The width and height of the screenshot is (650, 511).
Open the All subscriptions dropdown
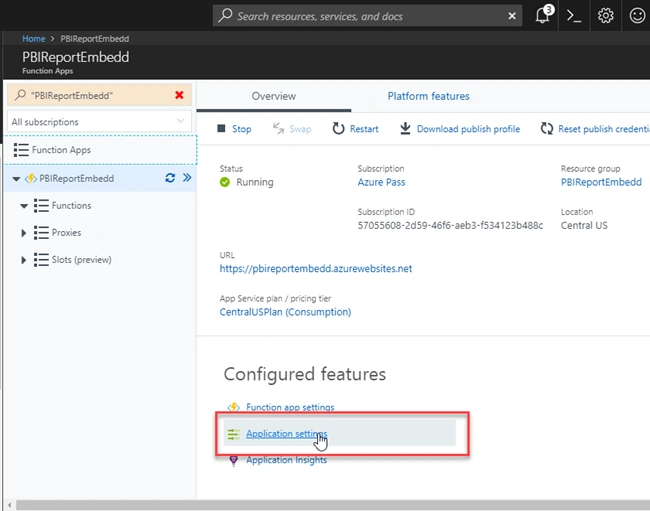pyautogui.click(x=99, y=122)
